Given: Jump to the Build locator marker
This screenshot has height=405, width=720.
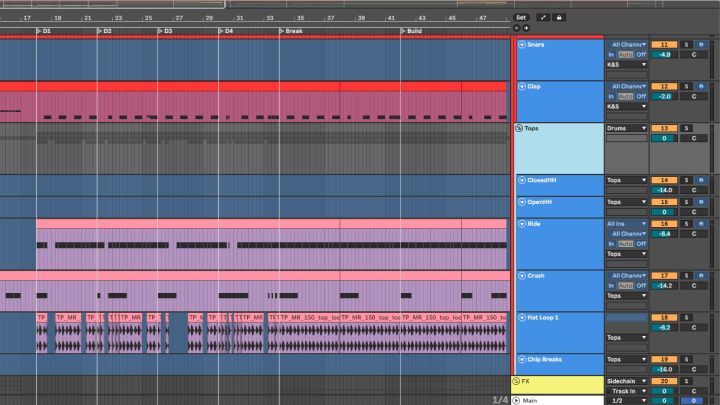Looking at the screenshot, I should point(411,31).
